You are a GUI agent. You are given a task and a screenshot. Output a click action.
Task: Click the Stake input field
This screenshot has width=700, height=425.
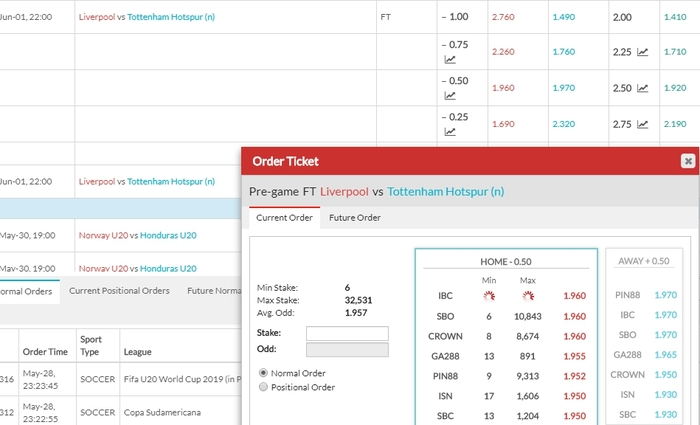(x=347, y=333)
